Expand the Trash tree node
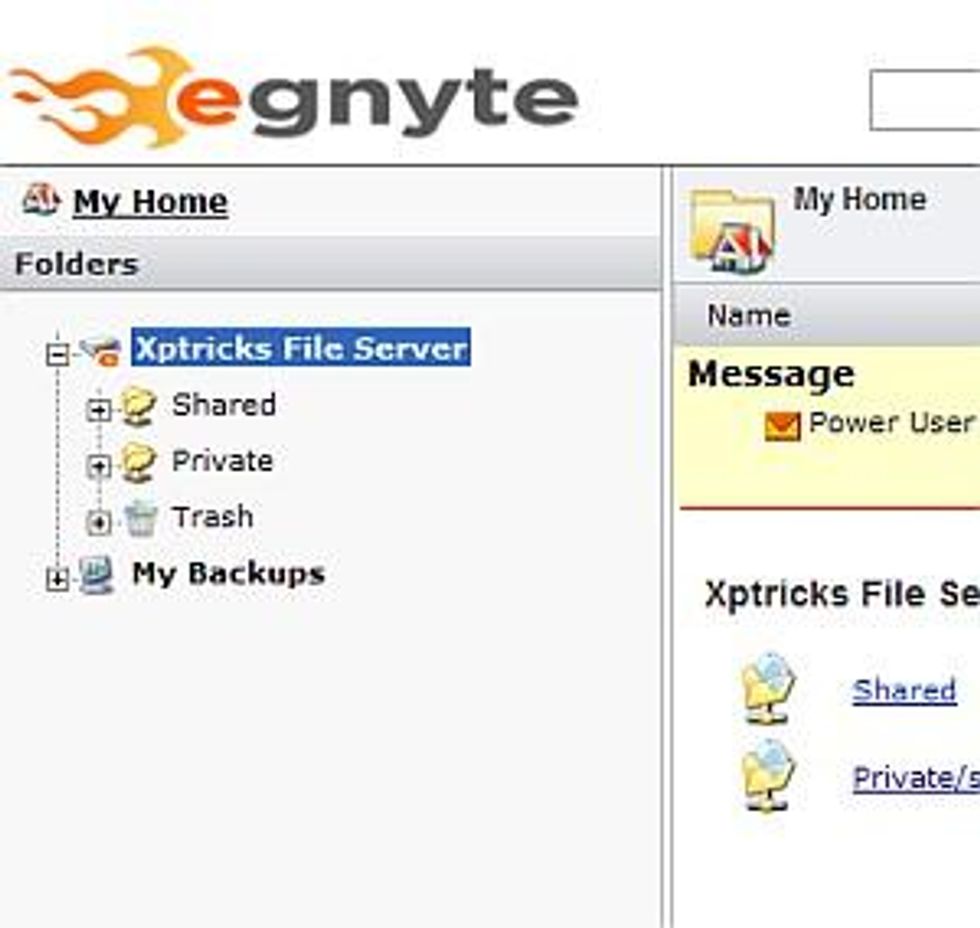Screen dimensions: 980x928 [x=98, y=521]
